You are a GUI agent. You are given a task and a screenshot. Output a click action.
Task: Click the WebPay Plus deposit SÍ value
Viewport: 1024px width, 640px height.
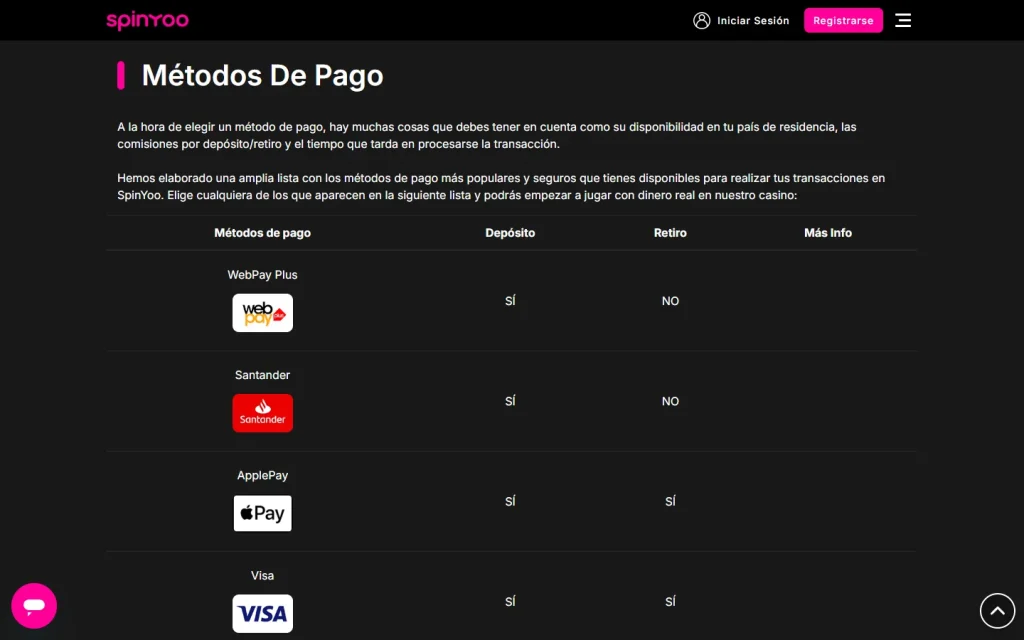(510, 301)
